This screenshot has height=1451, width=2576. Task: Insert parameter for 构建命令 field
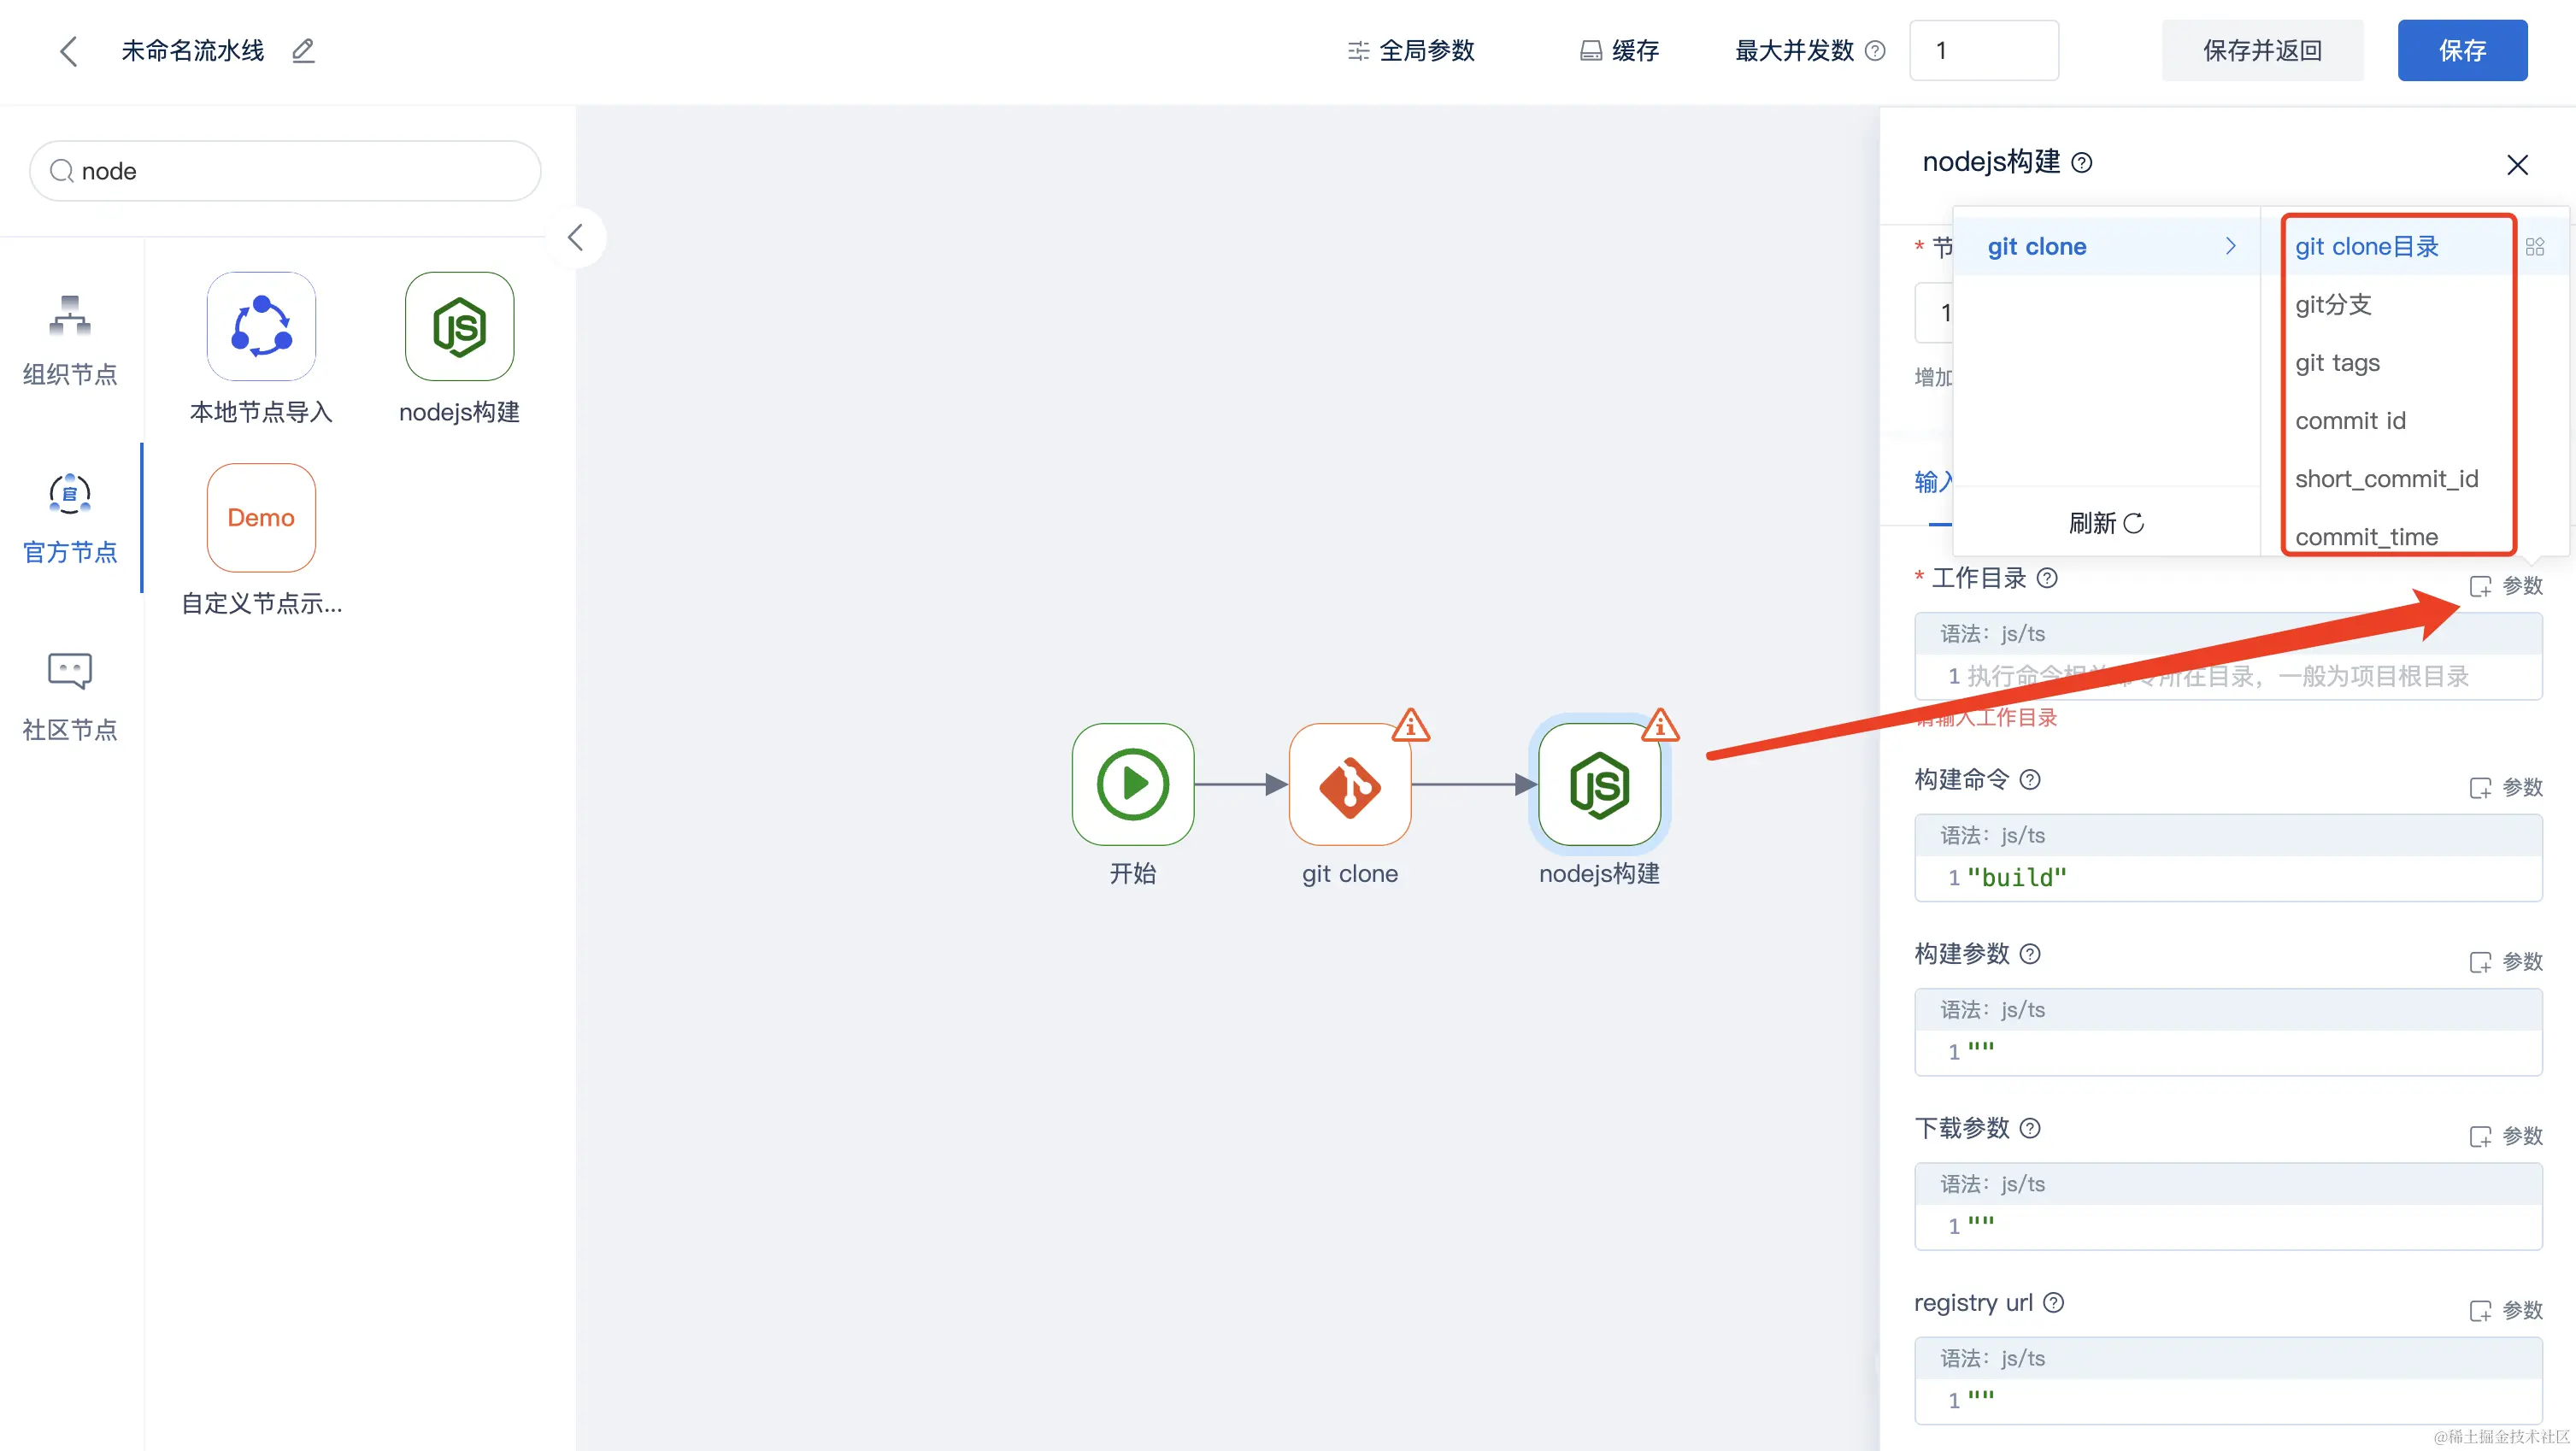(2506, 788)
